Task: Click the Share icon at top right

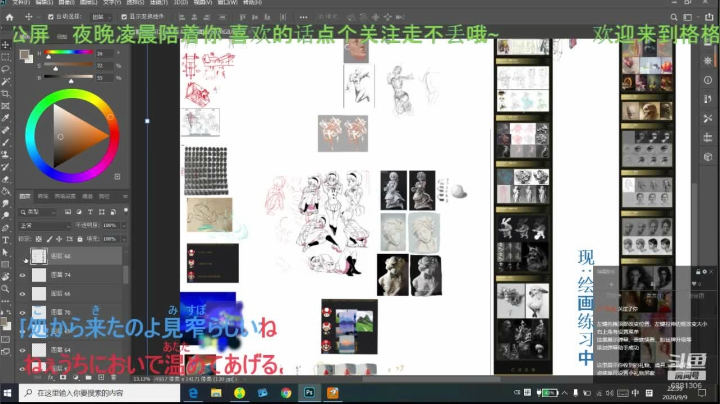Action: [710, 17]
